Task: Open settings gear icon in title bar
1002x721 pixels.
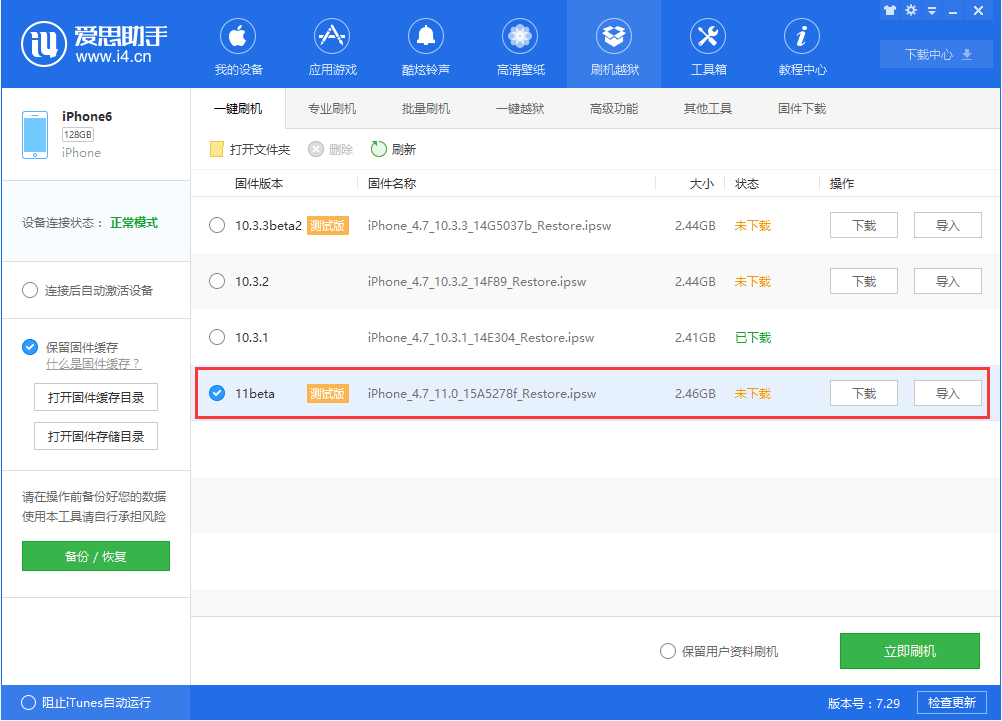Action: click(x=911, y=10)
